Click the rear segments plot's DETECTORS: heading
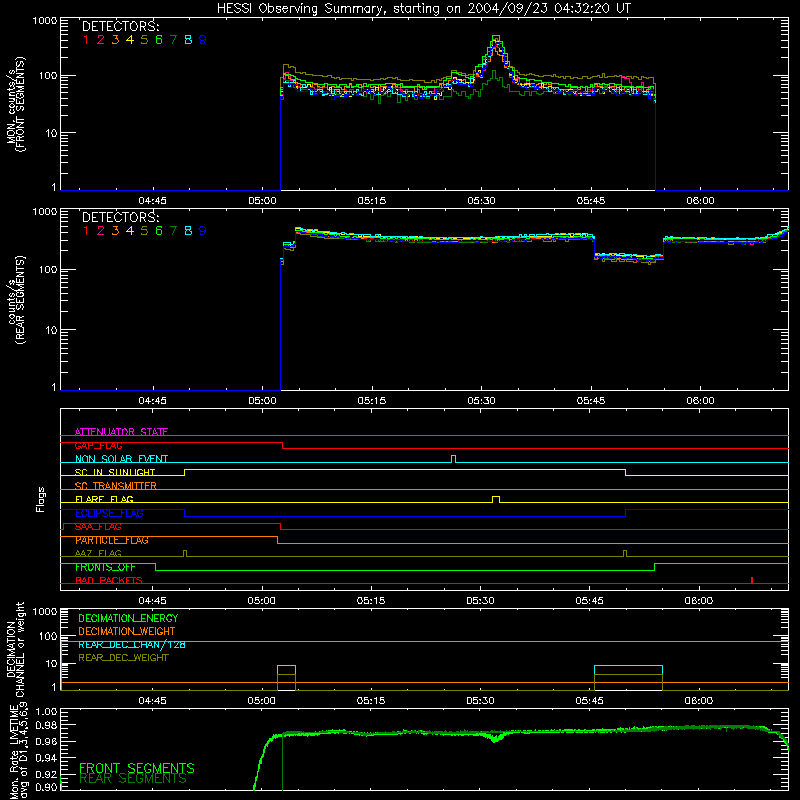Viewport: 800px width, 800px height. [x=120, y=218]
